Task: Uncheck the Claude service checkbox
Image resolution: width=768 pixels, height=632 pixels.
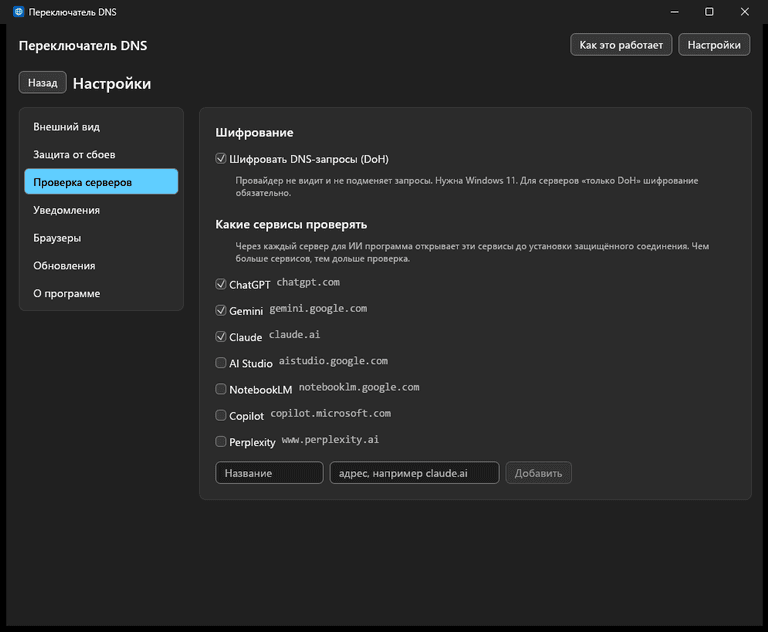Action: [221, 337]
